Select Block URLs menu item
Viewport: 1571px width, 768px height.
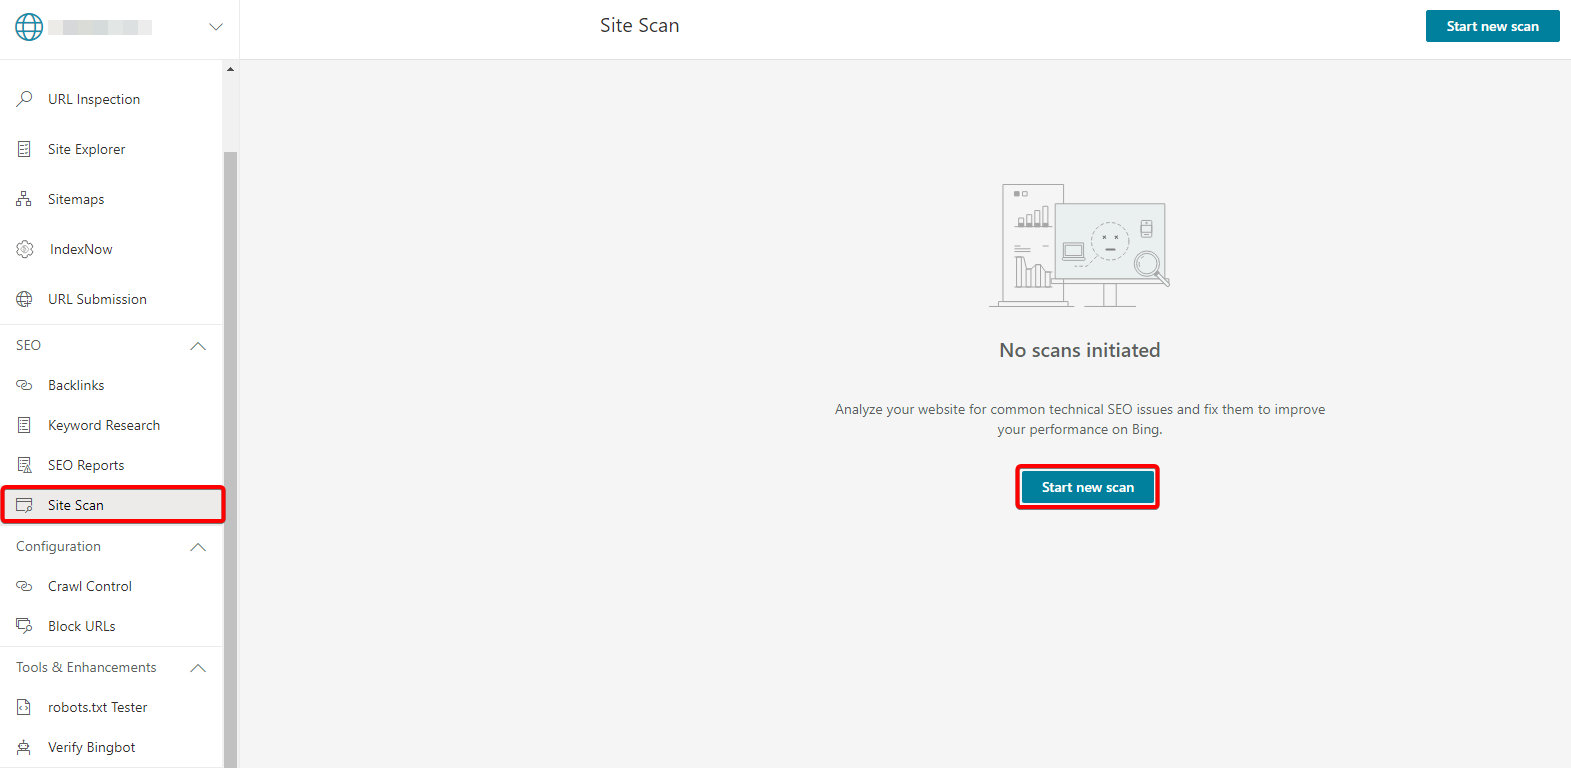click(82, 626)
